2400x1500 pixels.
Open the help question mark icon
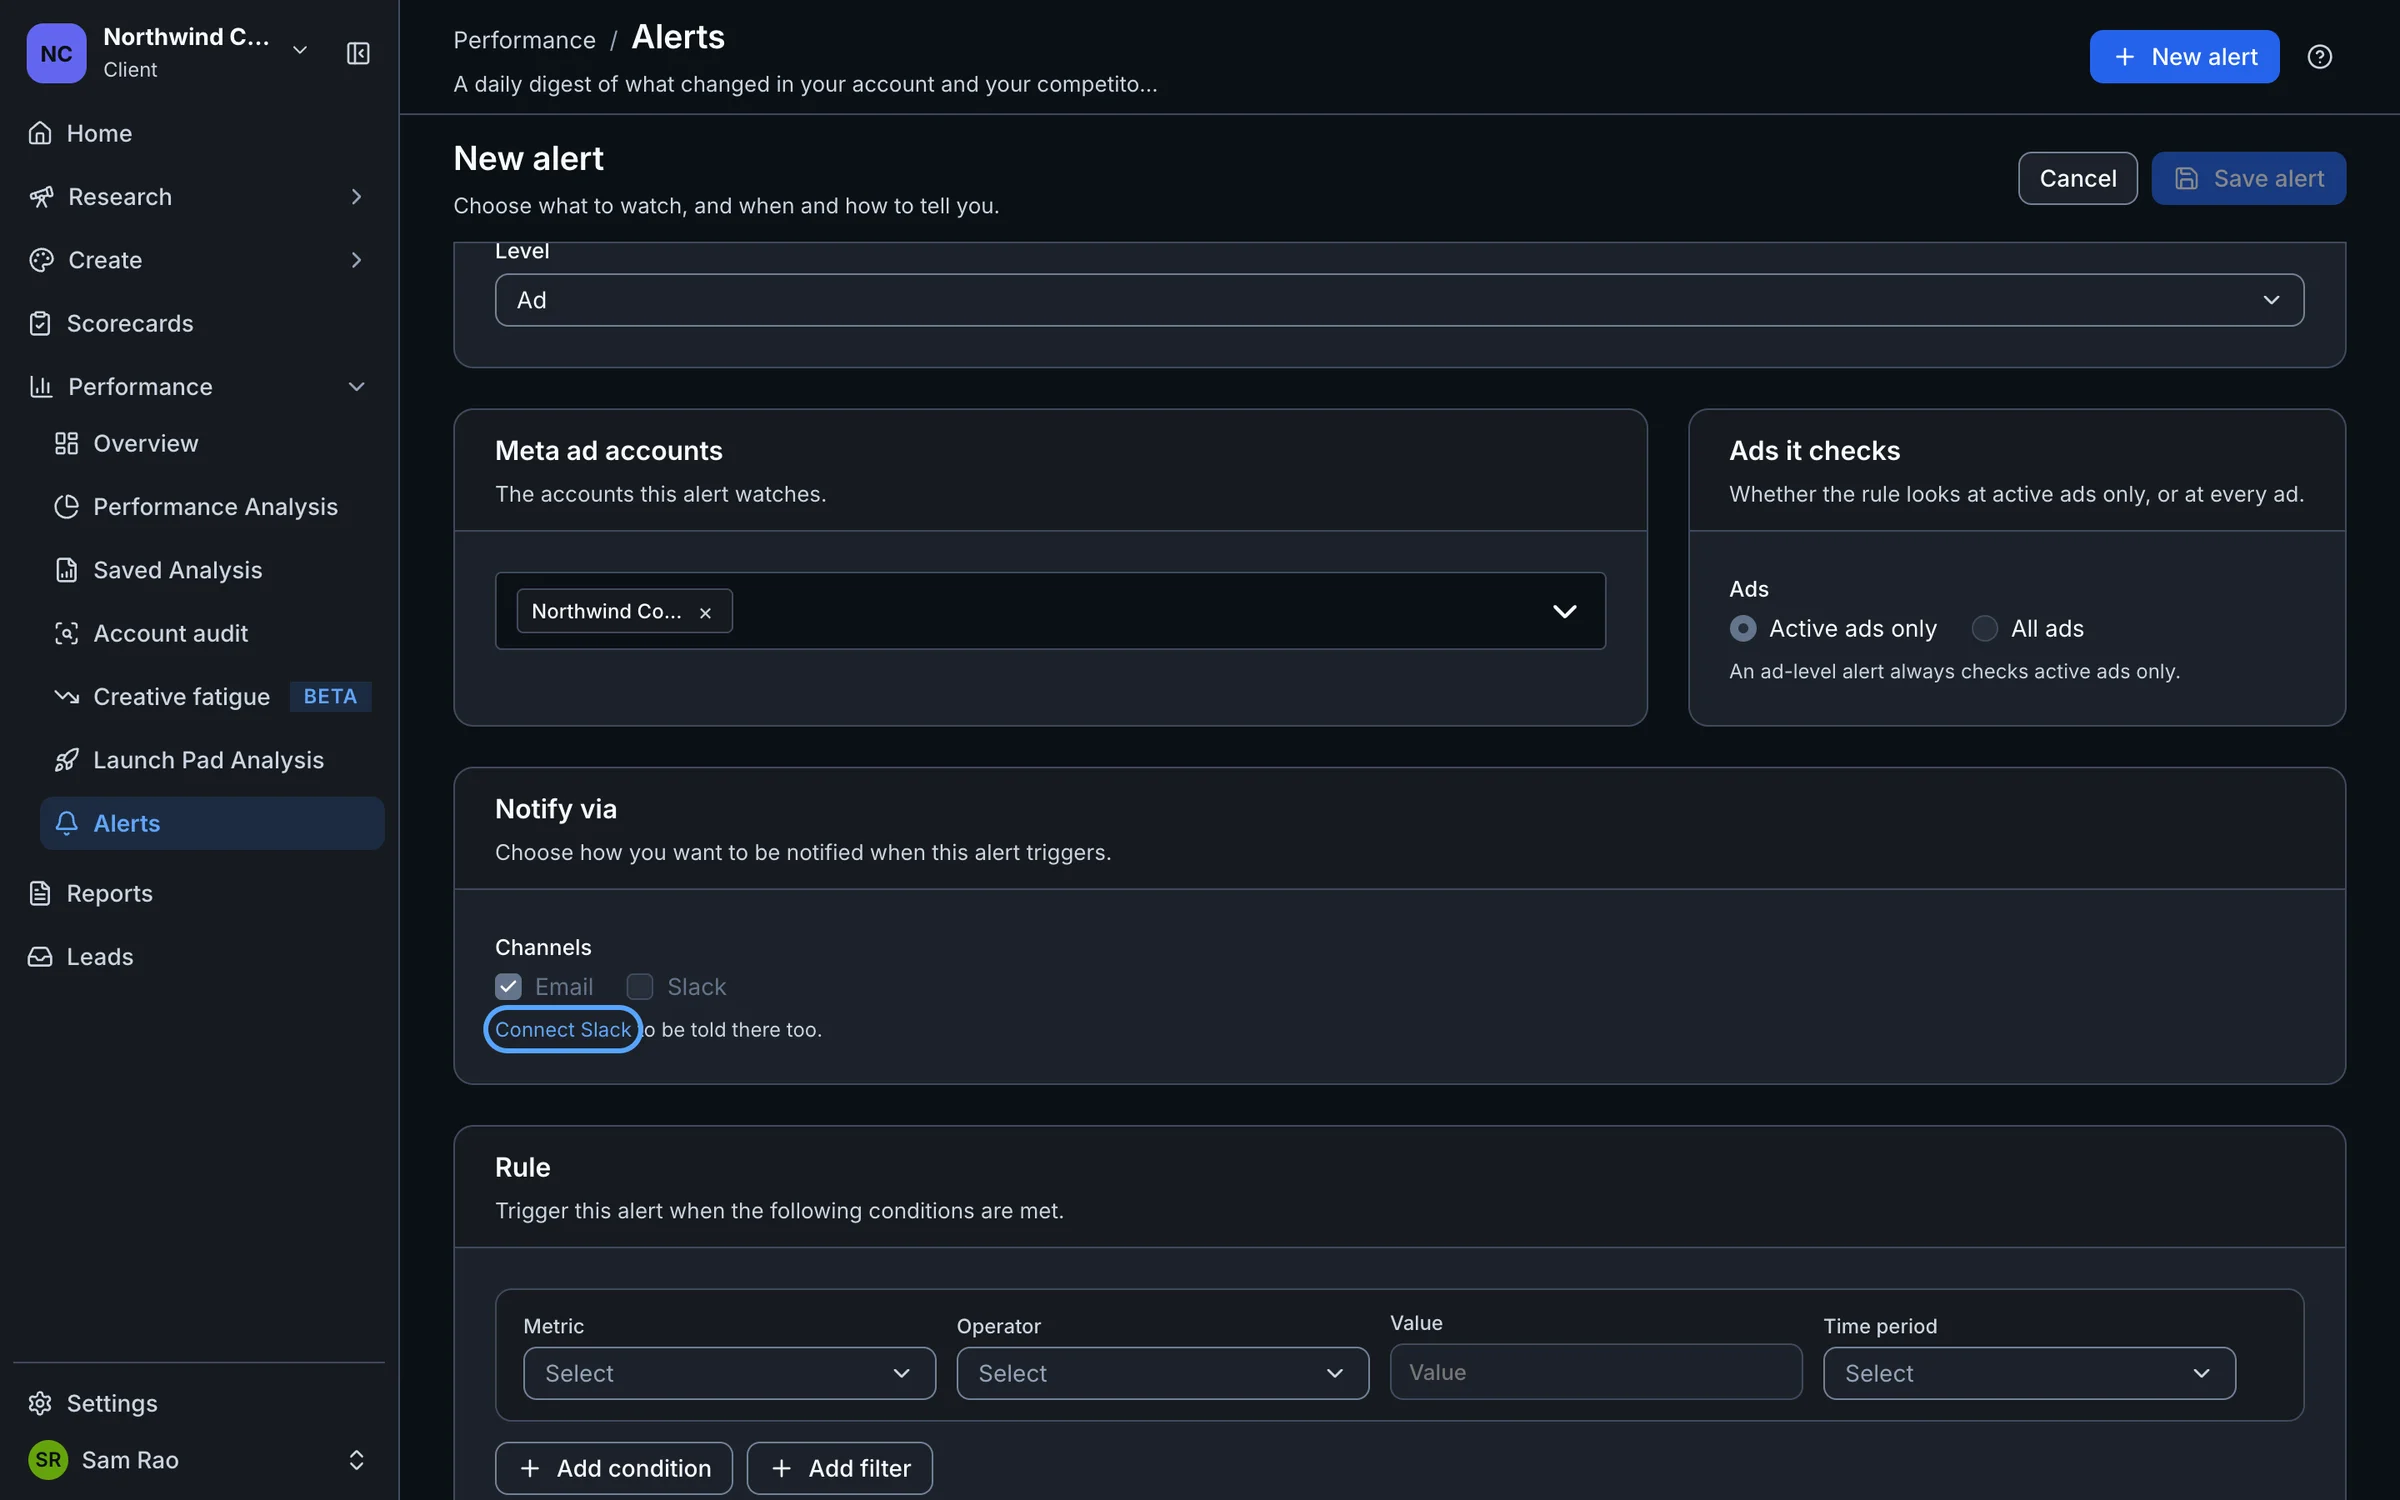[x=2319, y=57]
